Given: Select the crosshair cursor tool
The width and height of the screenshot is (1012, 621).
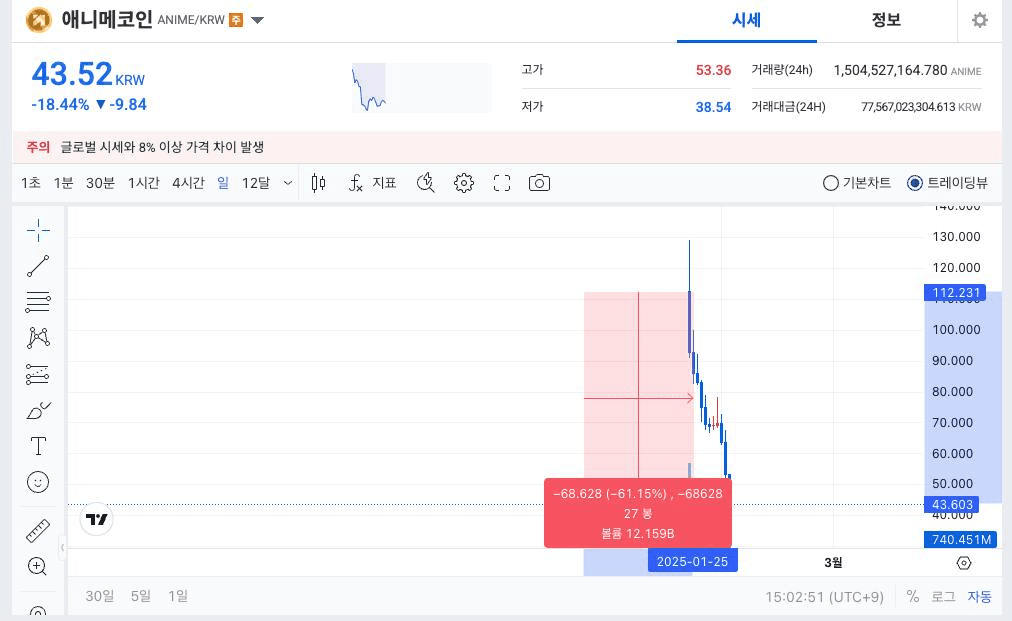Looking at the screenshot, I should coord(38,230).
